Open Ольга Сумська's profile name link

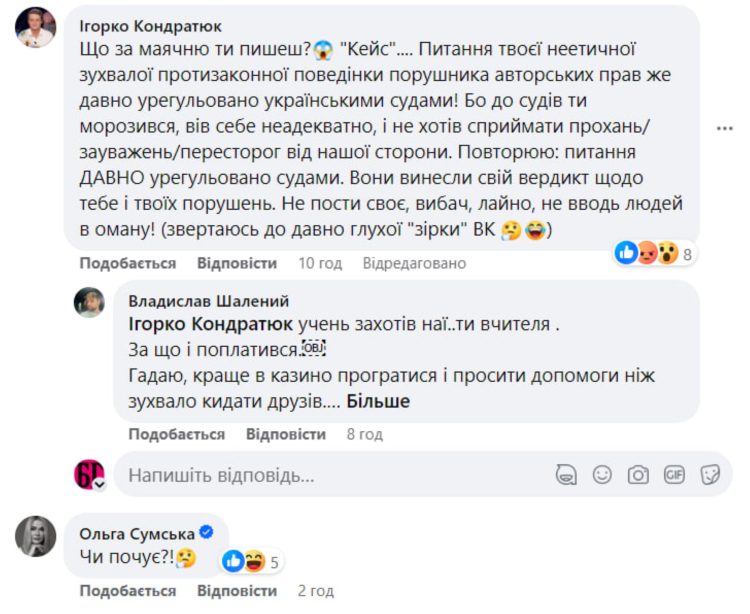[135, 533]
